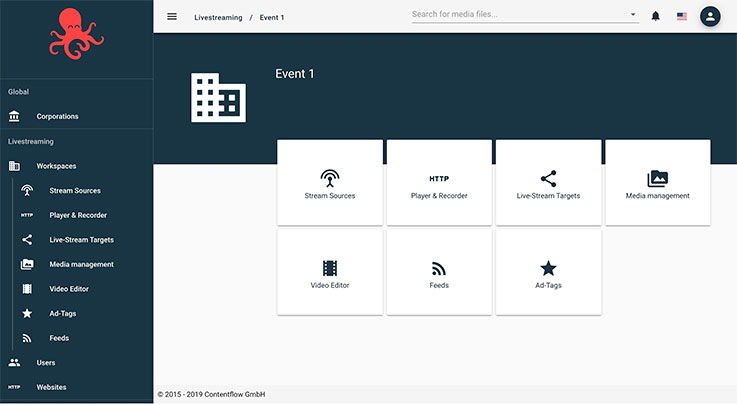Click the Workspaces building icon in sidebar
The height and width of the screenshot is (404, 737).
[14, 166]
